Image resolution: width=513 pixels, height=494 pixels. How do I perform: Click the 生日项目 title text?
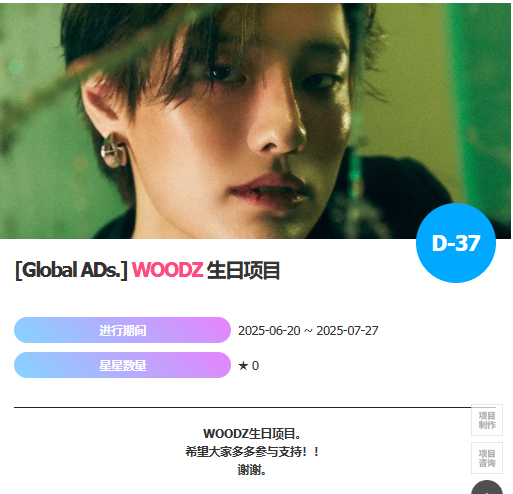coord(243,270)
